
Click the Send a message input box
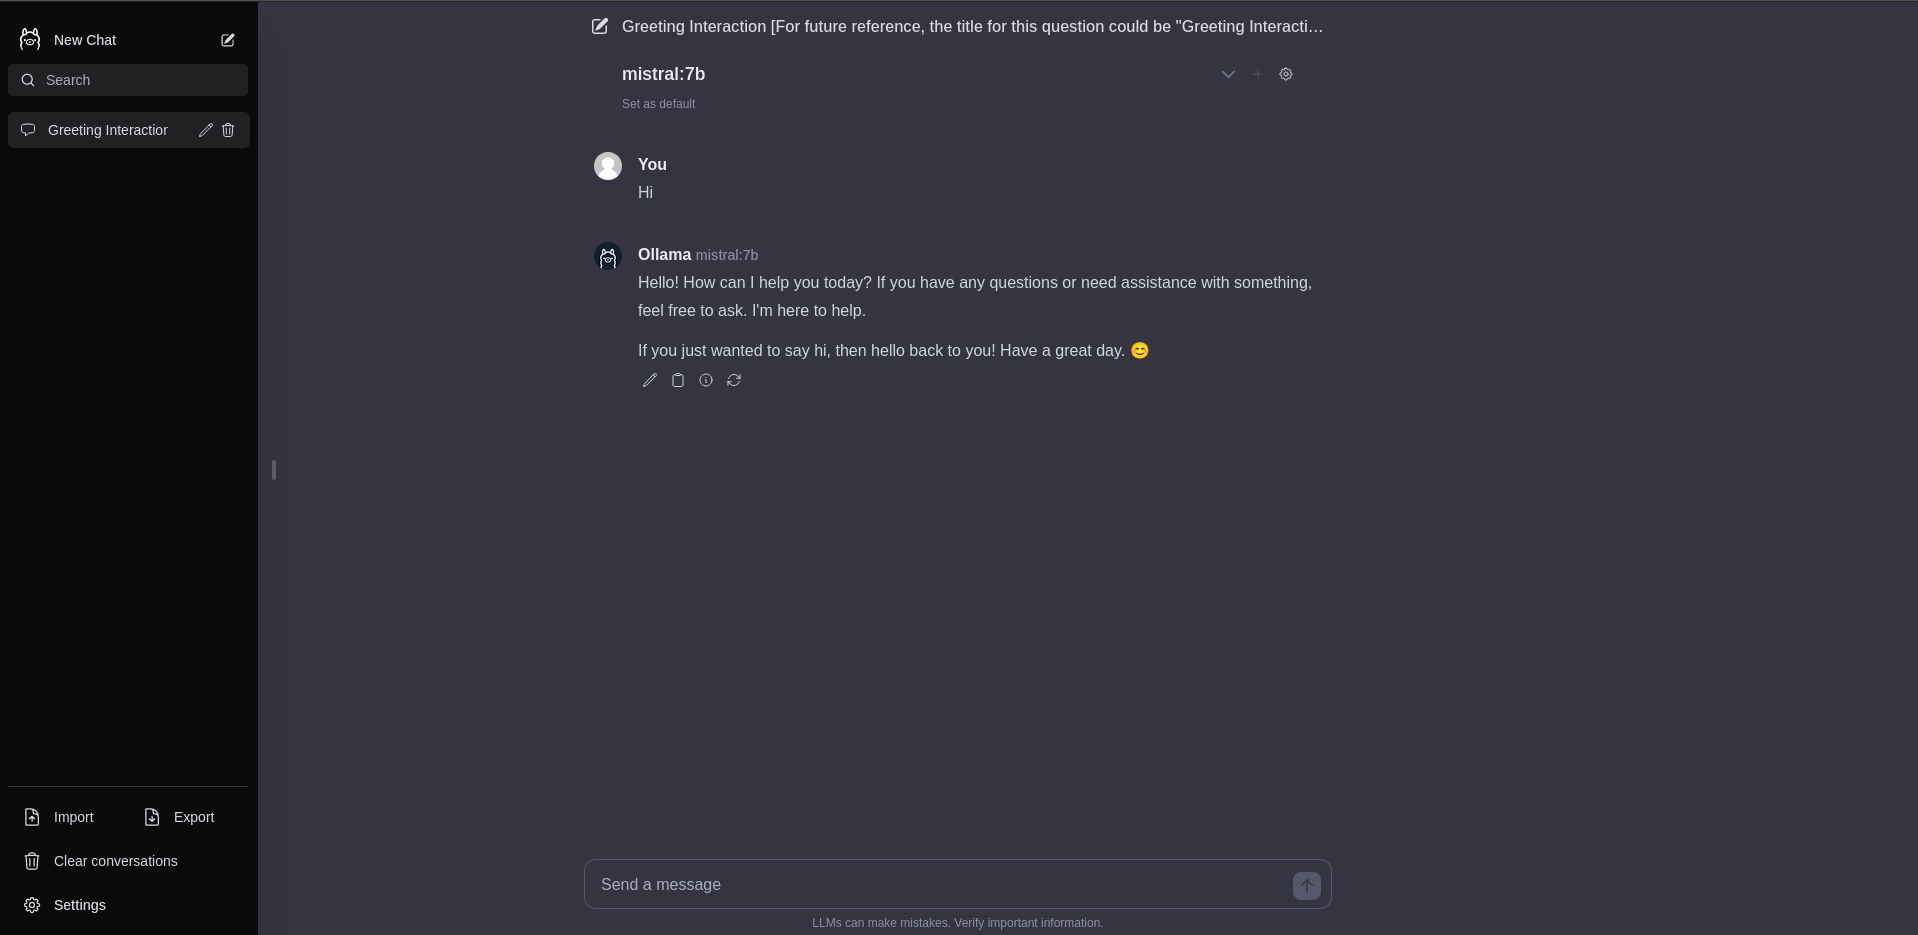click(x=938, y=885)
